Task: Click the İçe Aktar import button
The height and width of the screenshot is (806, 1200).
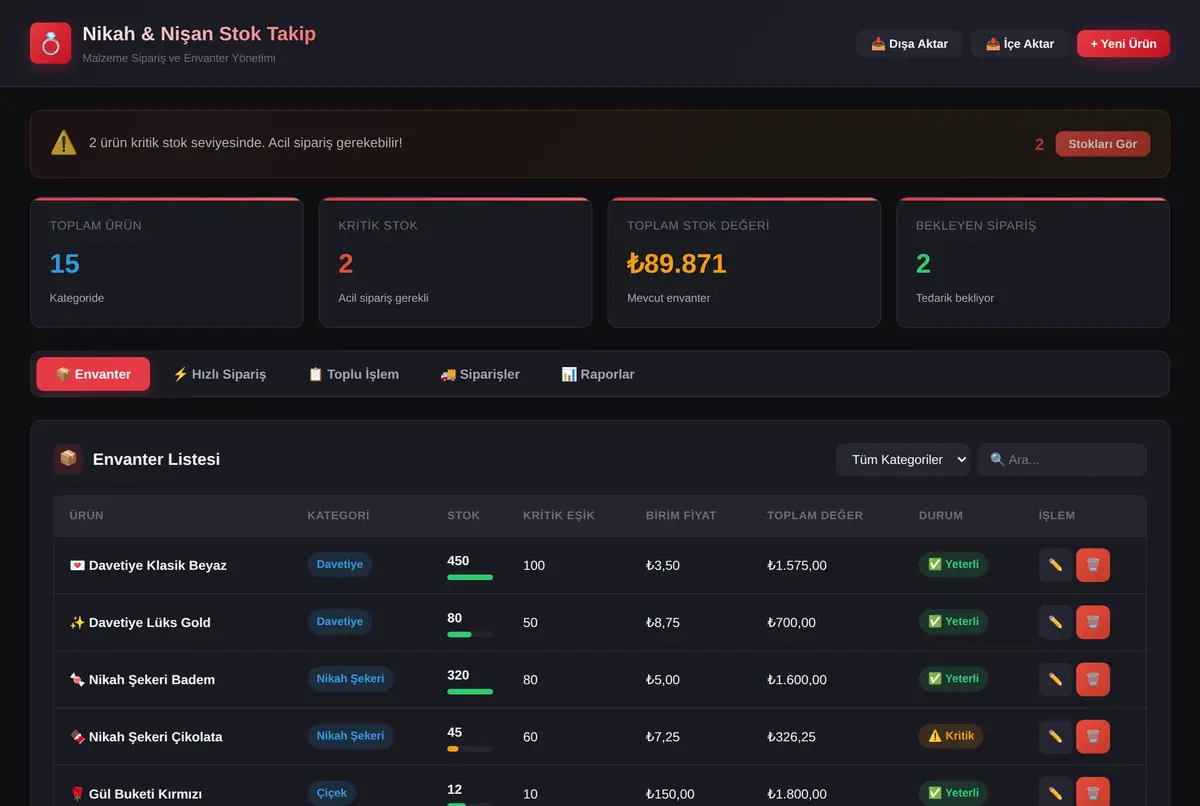Action: (1020, 44)
